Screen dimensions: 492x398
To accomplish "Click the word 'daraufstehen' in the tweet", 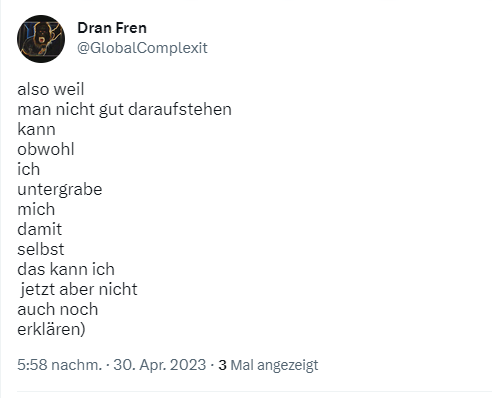I will 180,109.
